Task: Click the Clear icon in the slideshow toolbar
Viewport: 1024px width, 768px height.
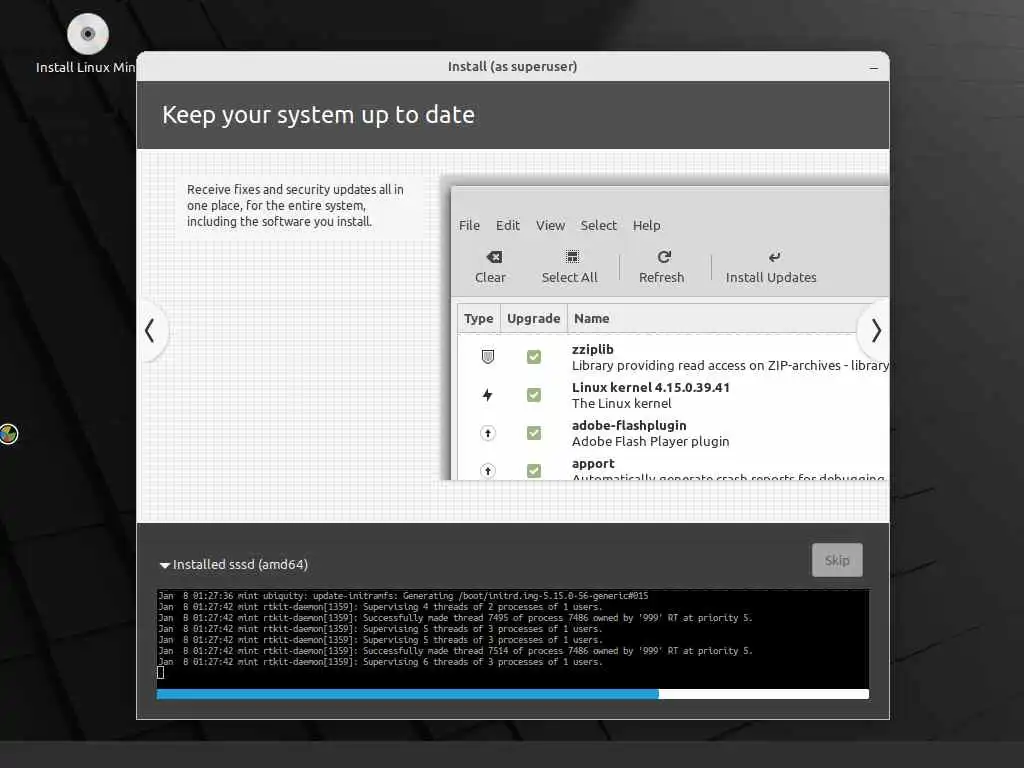Action: click(494, 257)
